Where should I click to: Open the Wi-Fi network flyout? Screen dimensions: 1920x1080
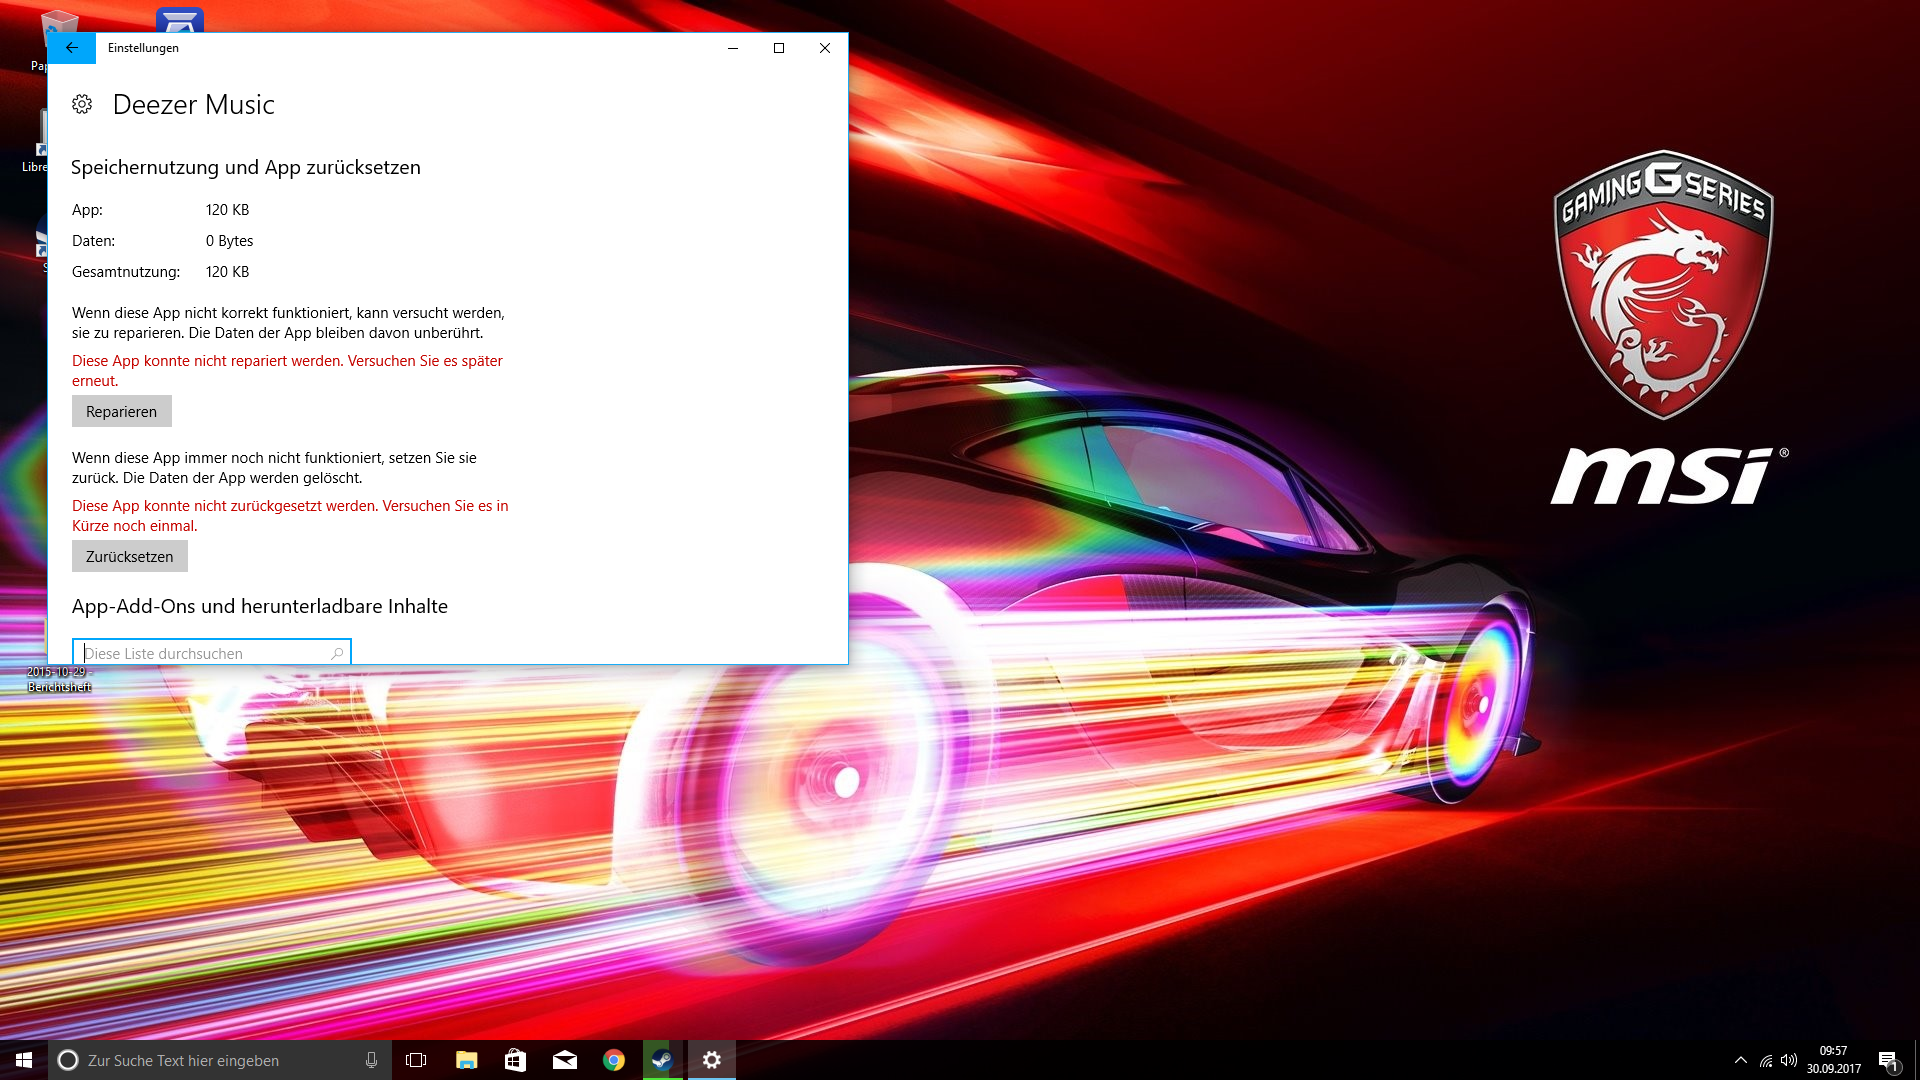click(1766, 1060)
